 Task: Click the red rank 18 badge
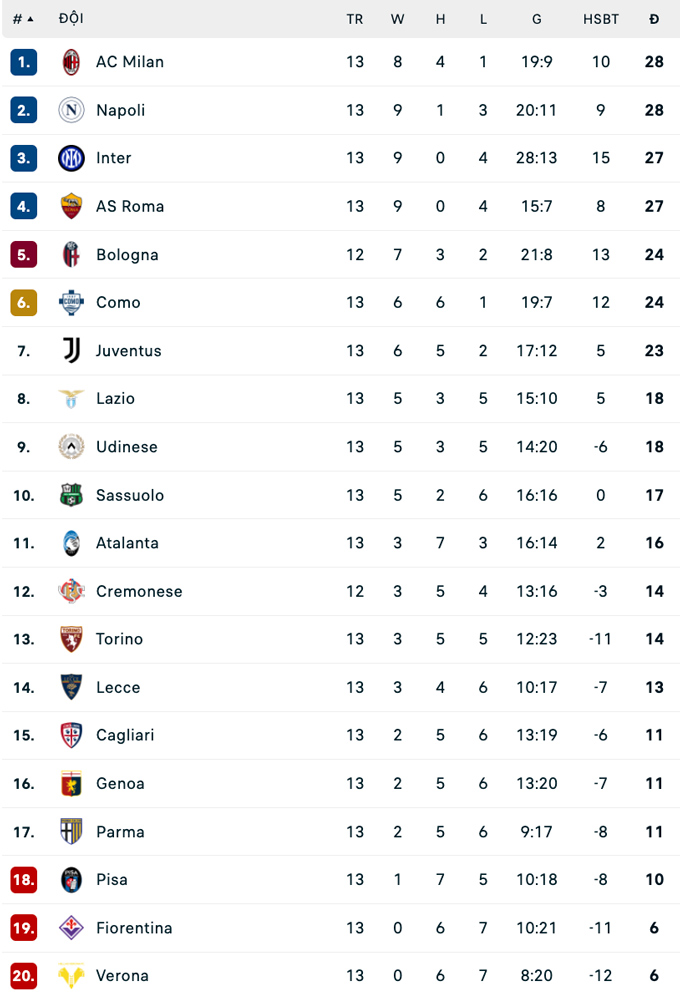[x=24, y=880]
